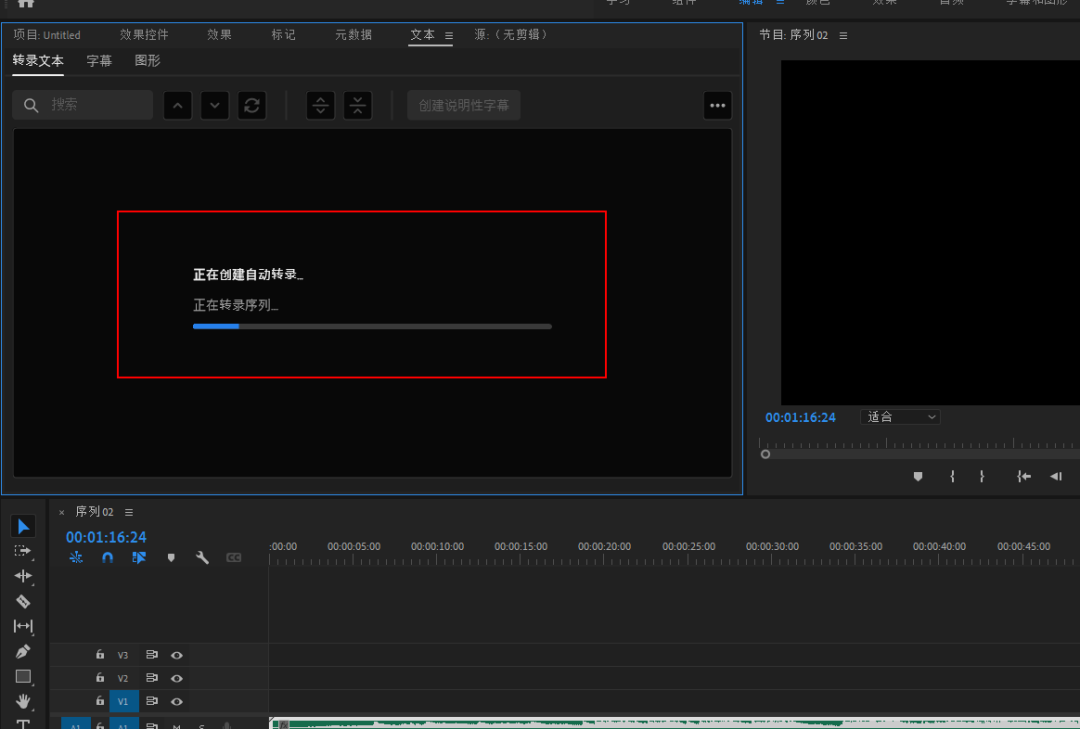Open the 适合 zoom level dropdown
The image size is (1080, 729).
tap(900, 417)
